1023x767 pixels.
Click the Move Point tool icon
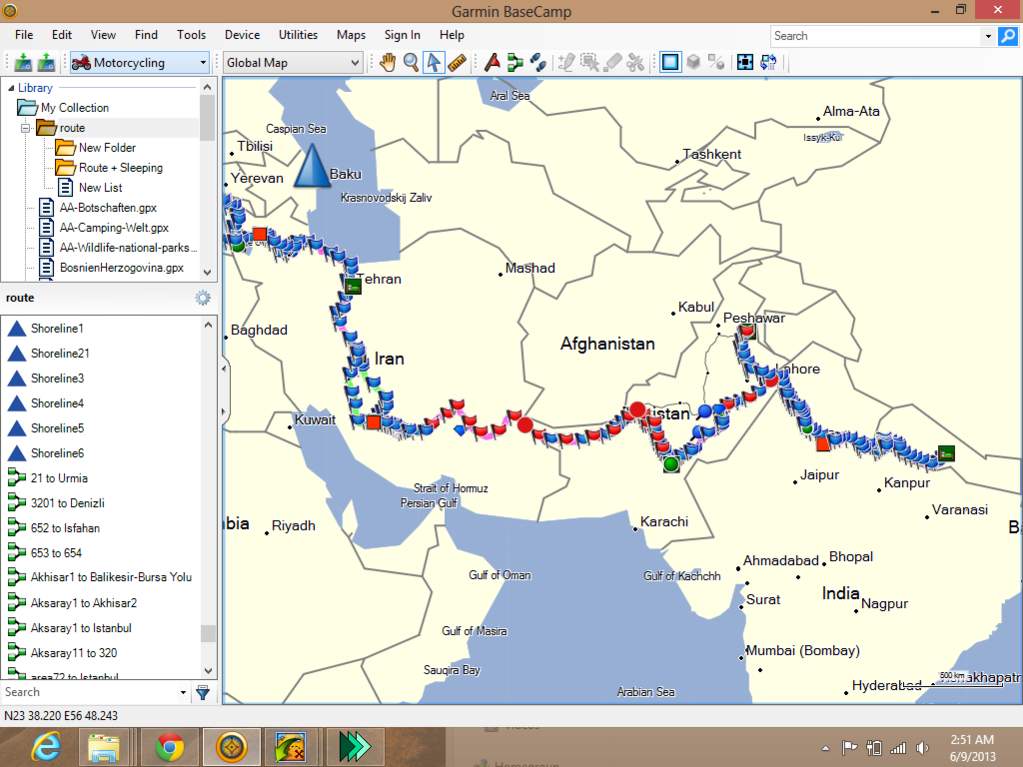point(589,63)
